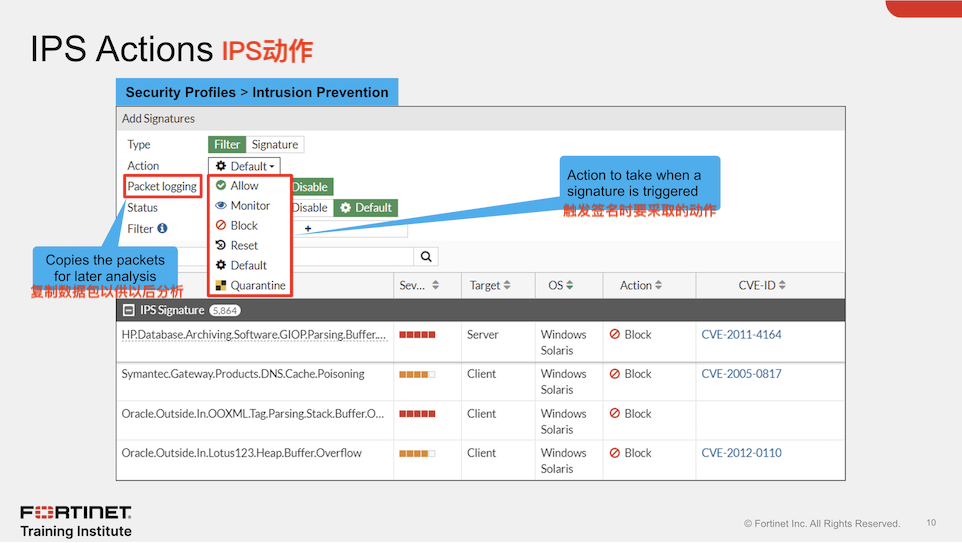Open the CVE-2011-4164 link
The height and width of the screenshot is (543, 962).
point(741,335)
